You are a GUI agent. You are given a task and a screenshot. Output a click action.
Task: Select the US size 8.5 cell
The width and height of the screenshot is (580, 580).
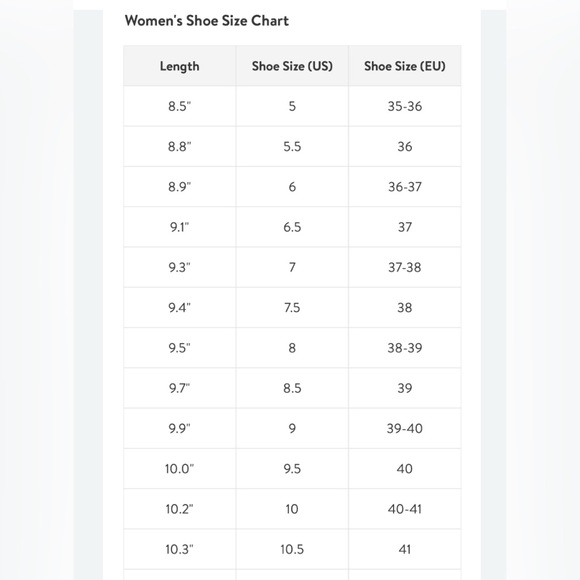click(x=292, y=388)
